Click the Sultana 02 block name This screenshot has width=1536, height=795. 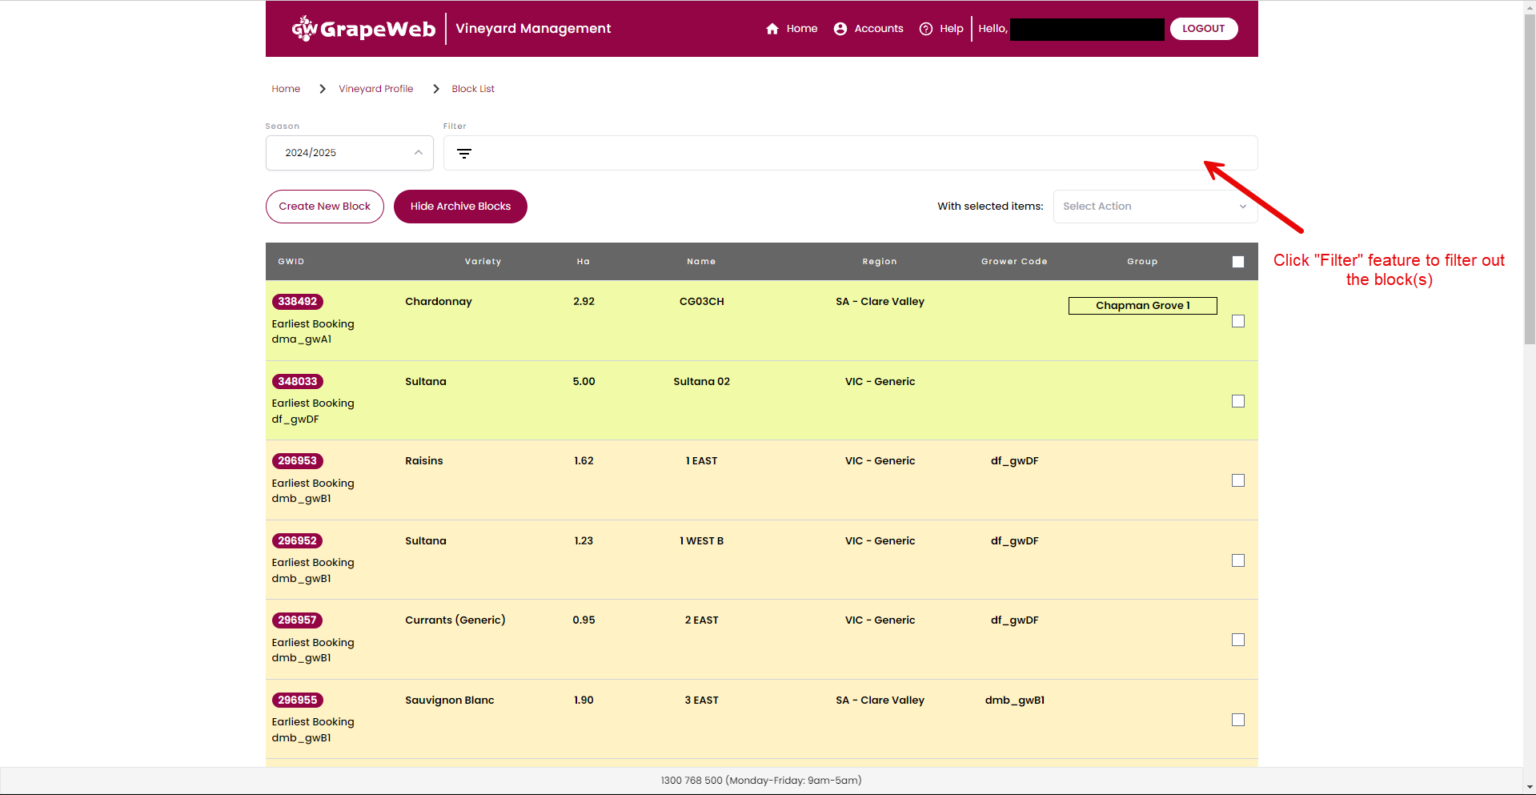pos(701,381)
